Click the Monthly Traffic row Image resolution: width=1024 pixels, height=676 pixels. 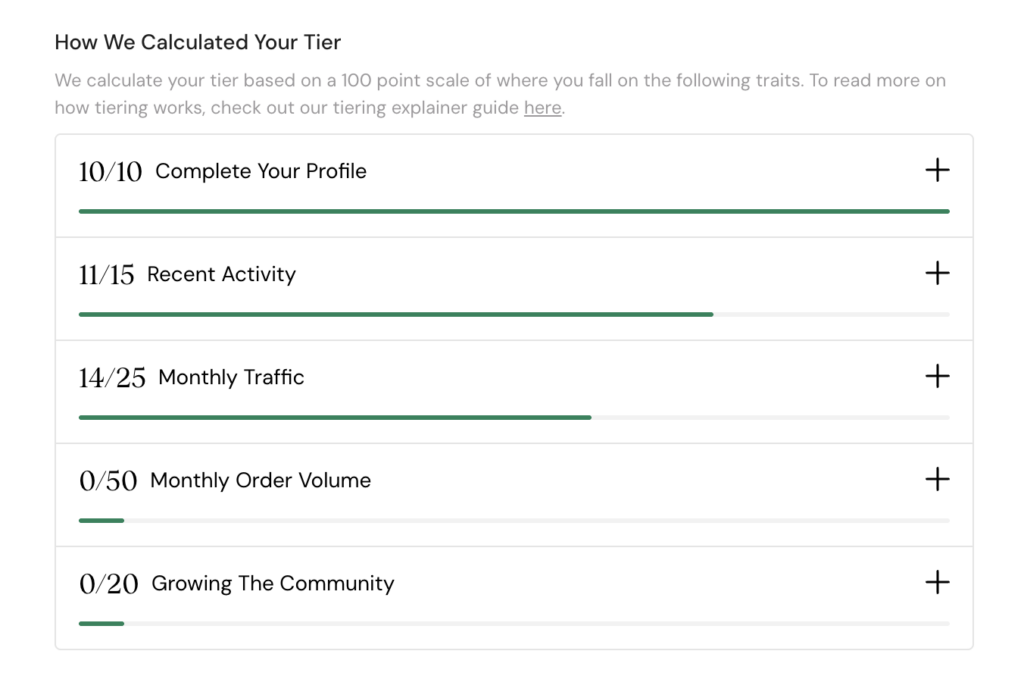point(231,377)
